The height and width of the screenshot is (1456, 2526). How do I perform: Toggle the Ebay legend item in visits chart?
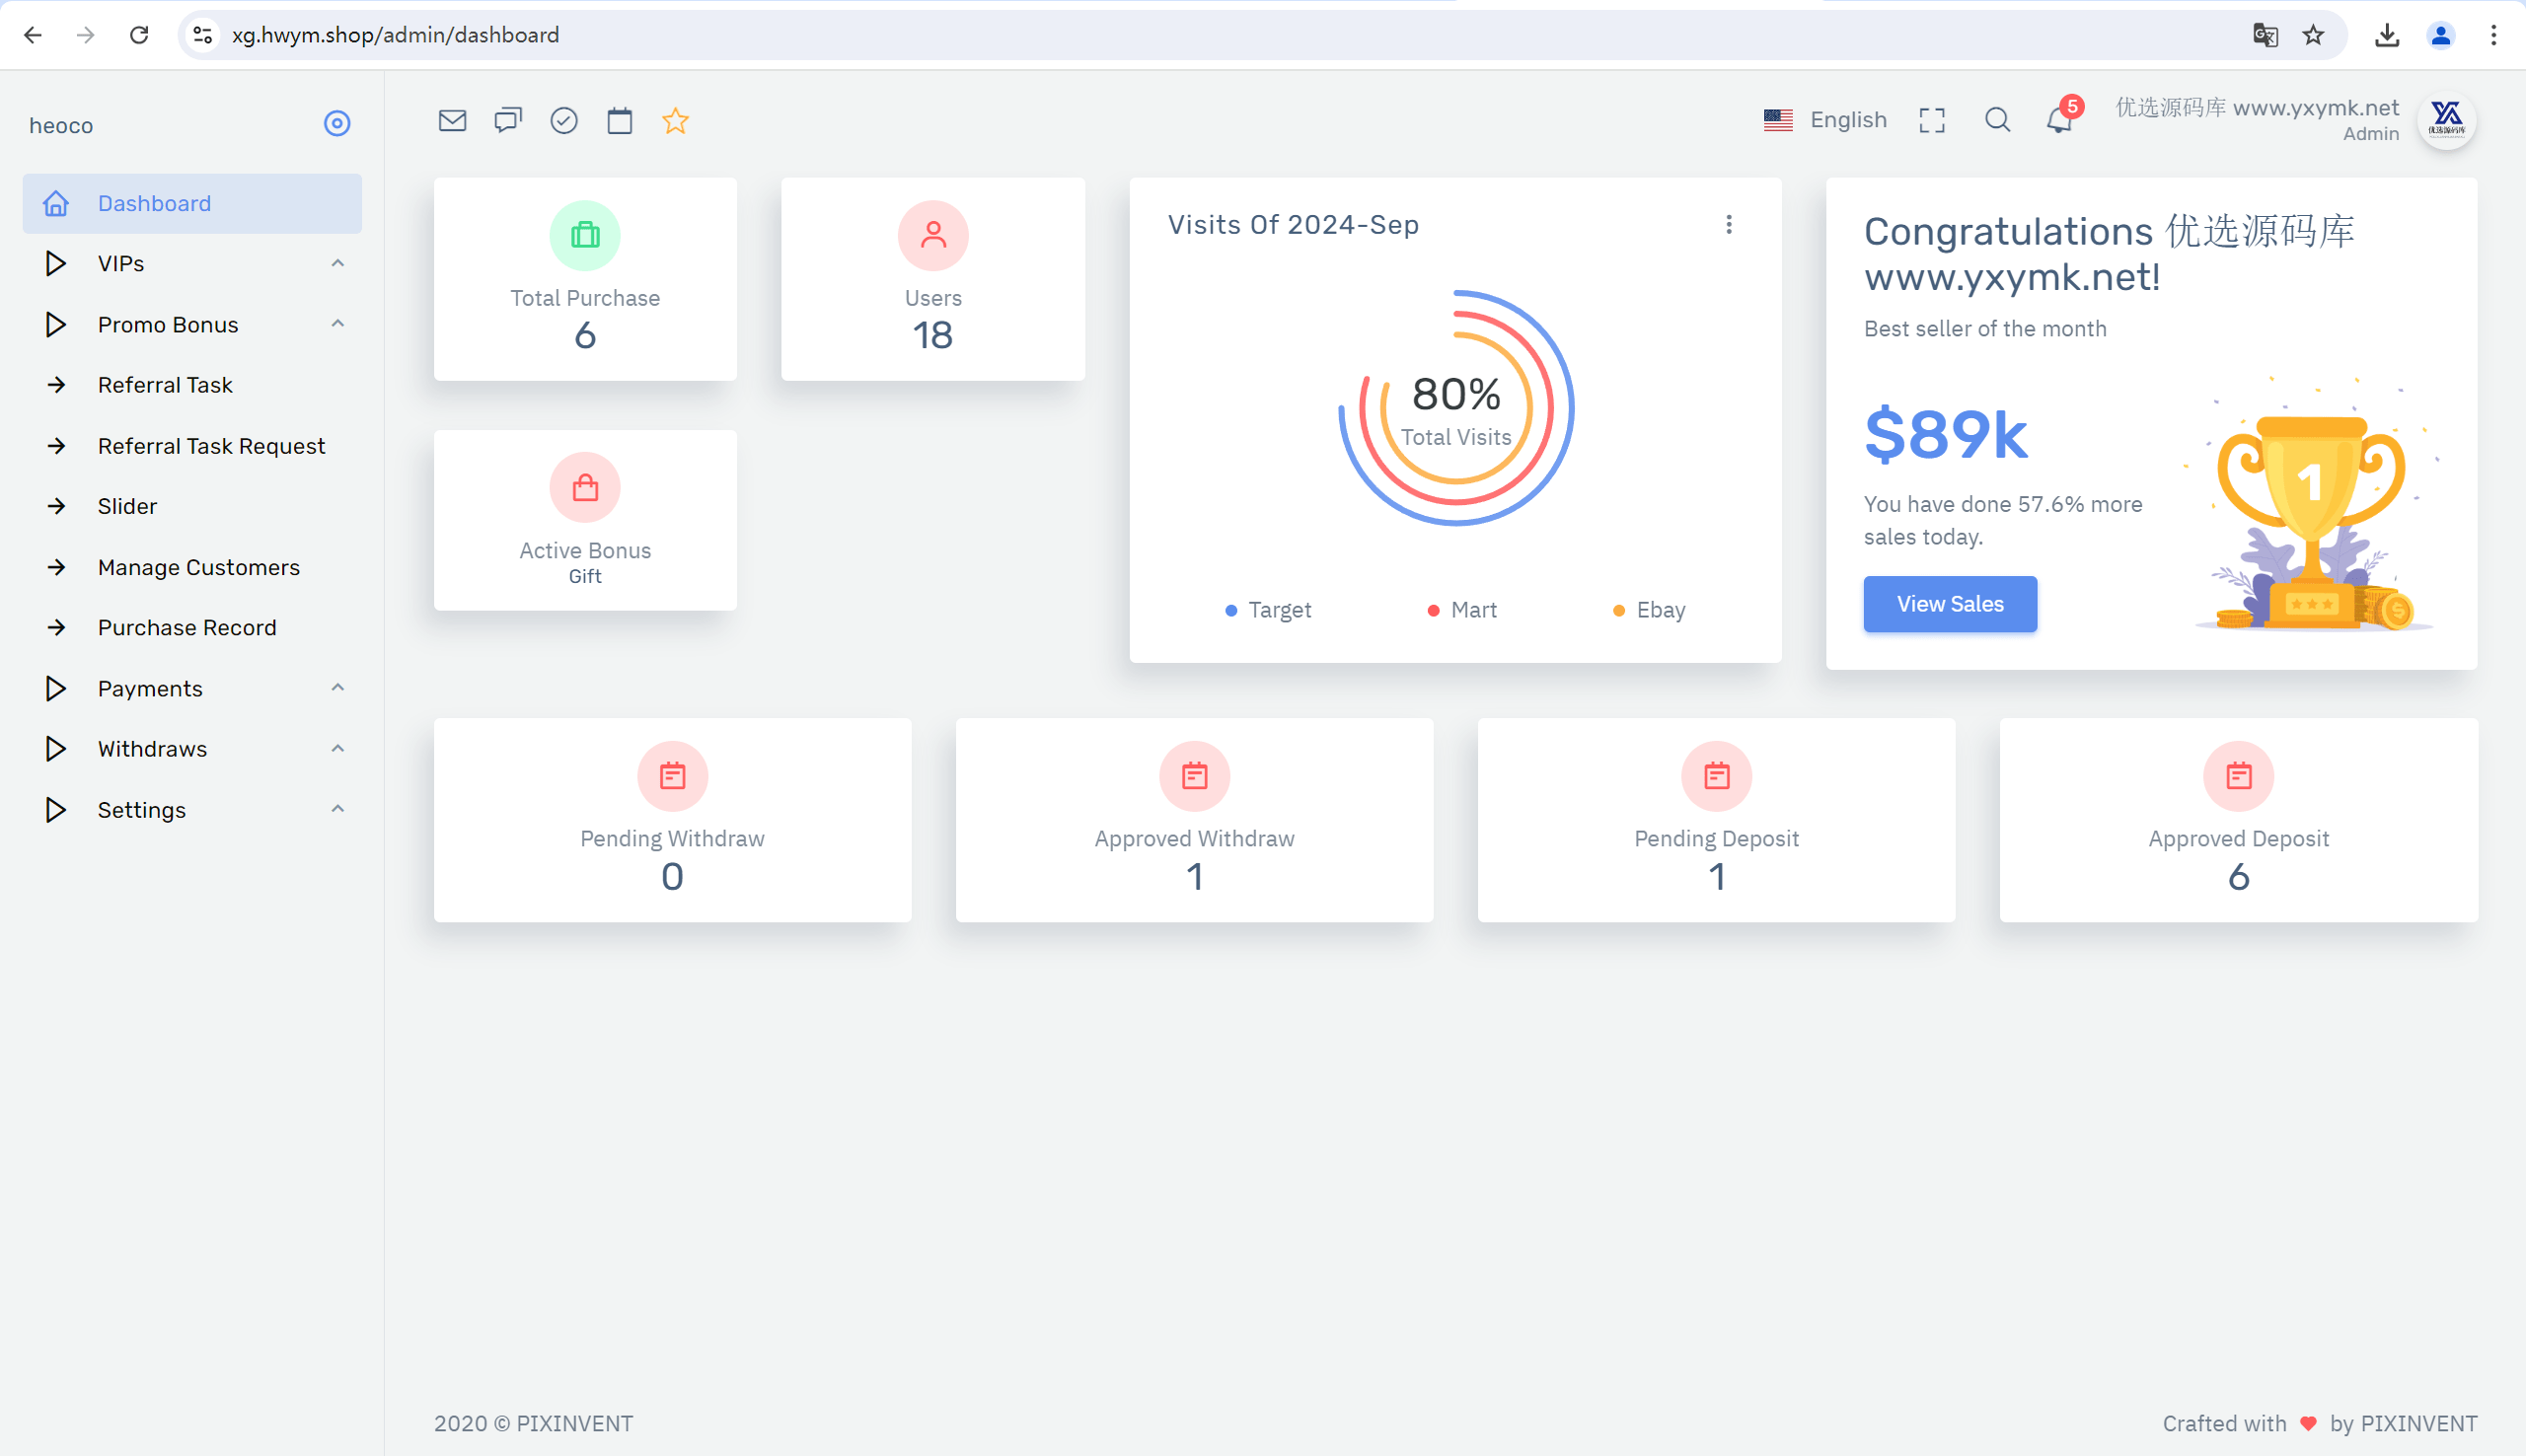[x=1649, y=610]
